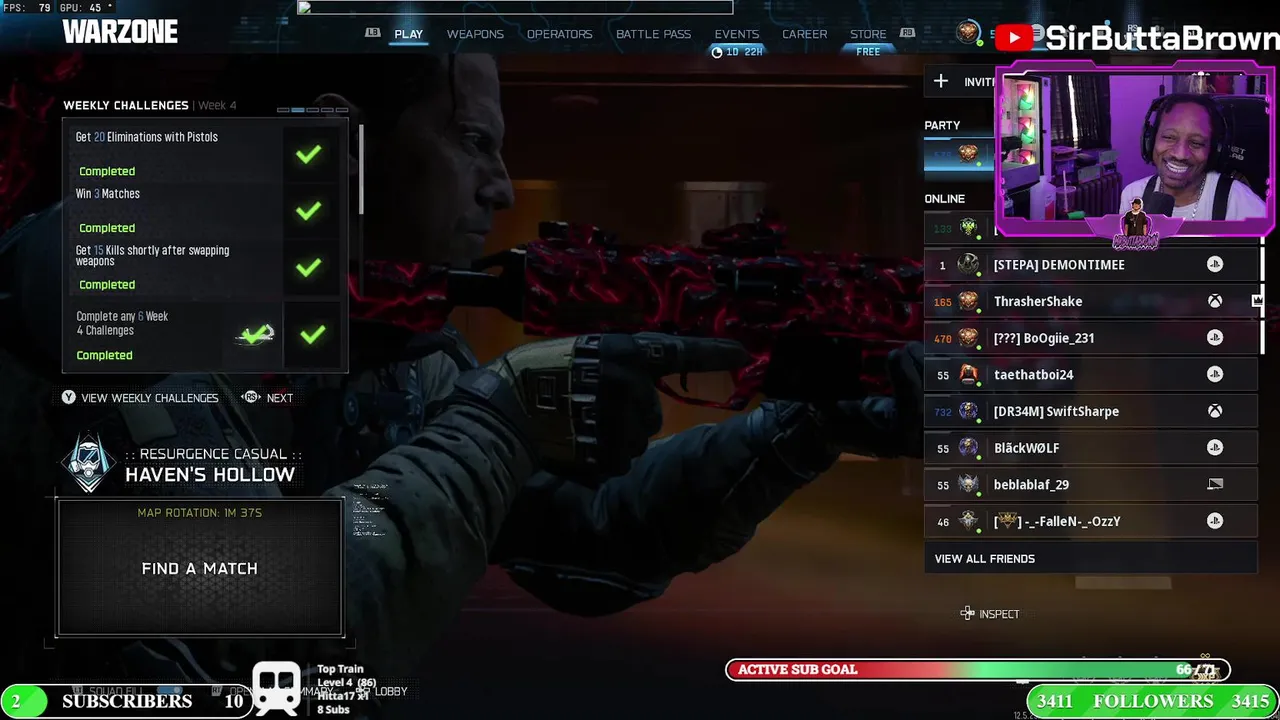Screen dimensions: 1280x720
Task: Open the player rank emblem in top bar
Action: pyautogui.click(x=968, y=33)
